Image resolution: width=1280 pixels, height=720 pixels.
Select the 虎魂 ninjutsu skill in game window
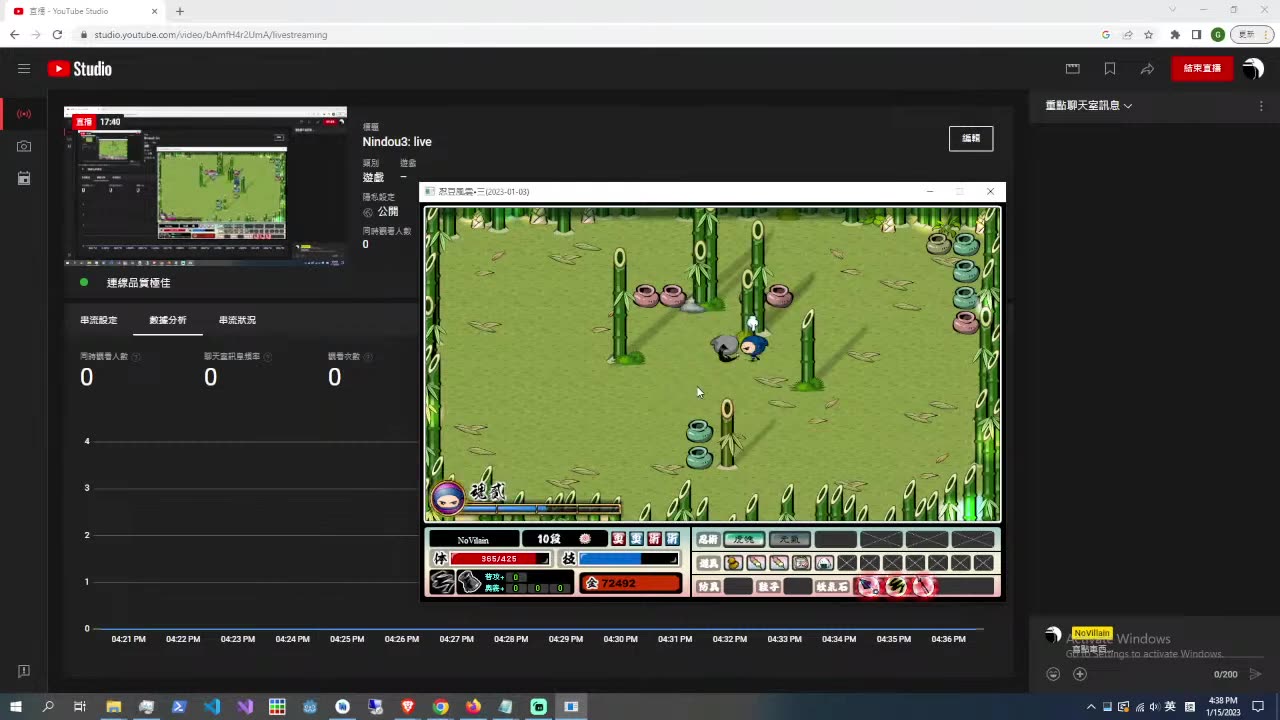tap(744, 539)
